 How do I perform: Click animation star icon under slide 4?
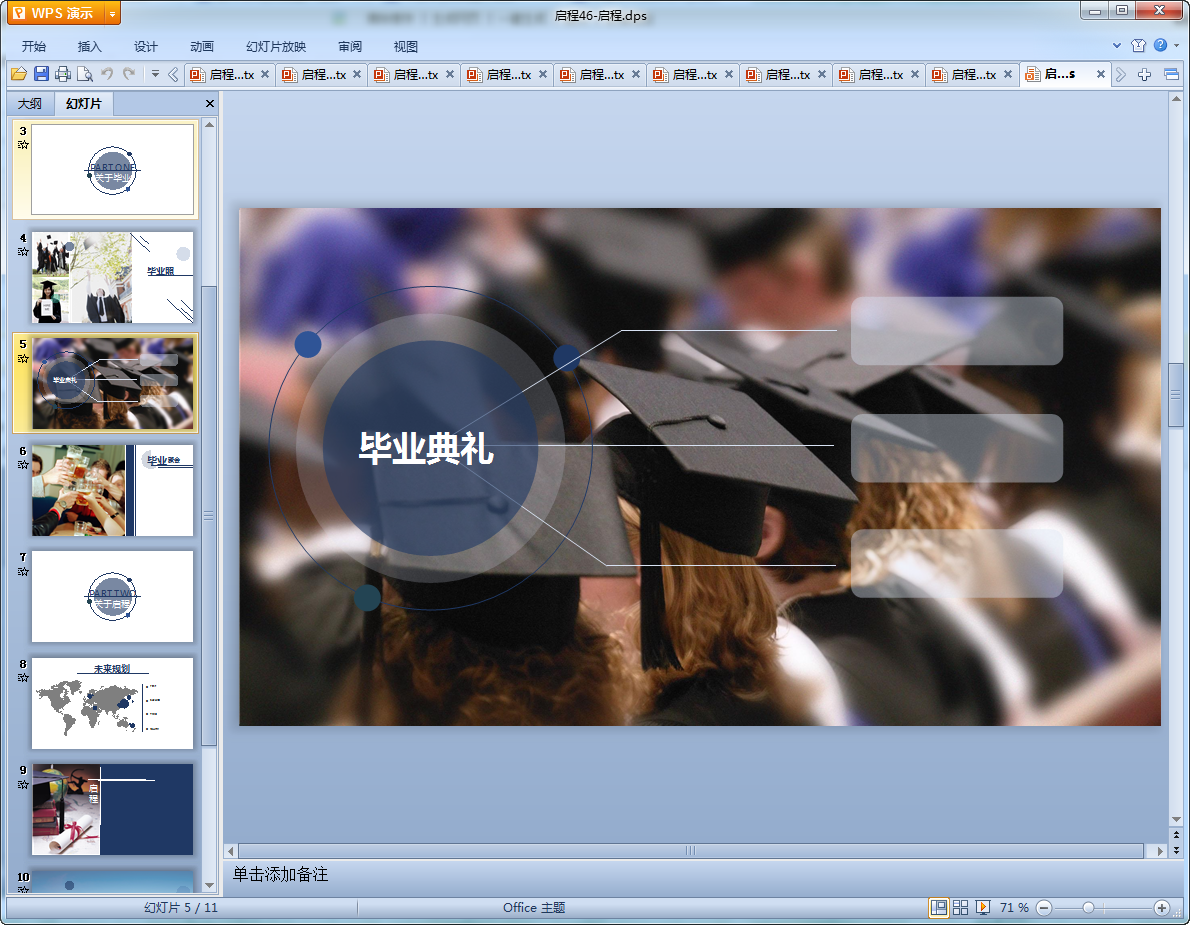23,252
